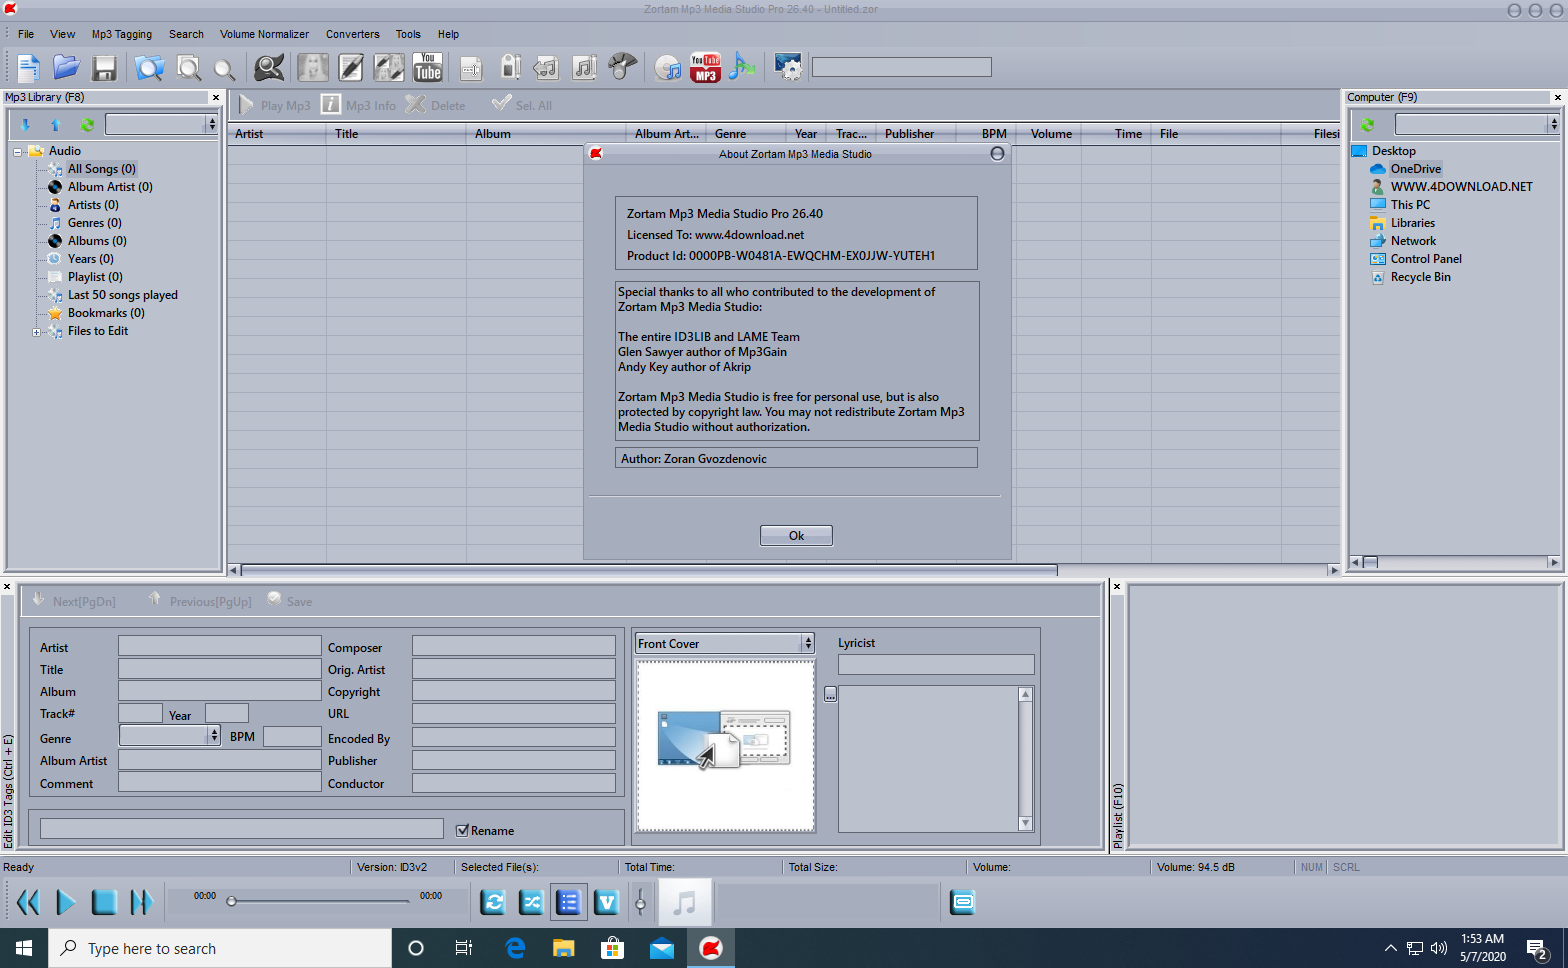Skip to next track in the player
This screenshot has width=1568, height=968.
[x=142, y=903]
